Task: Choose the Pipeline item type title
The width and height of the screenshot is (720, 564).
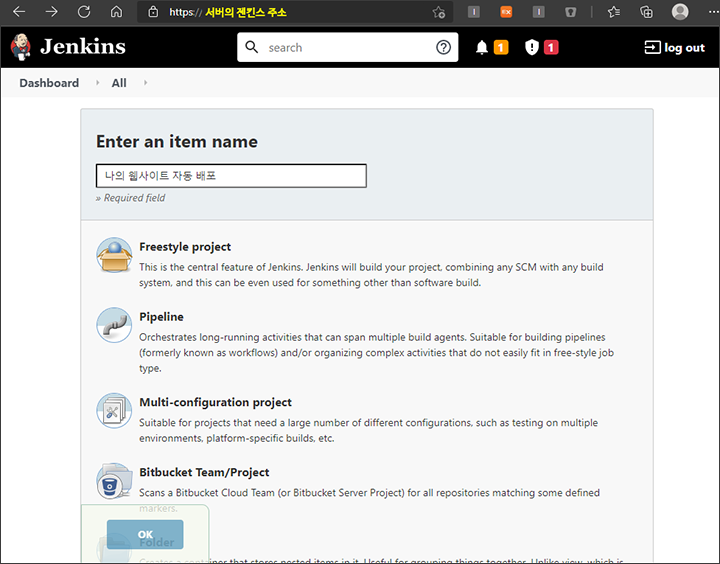Action: coord(161,316)
